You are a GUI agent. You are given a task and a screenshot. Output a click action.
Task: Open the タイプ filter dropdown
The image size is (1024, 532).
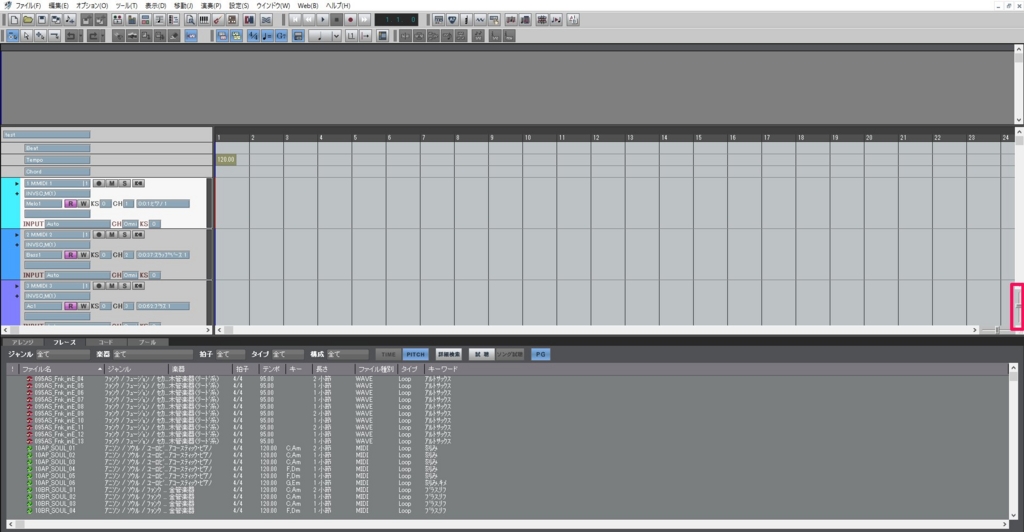tap(288, 354)
